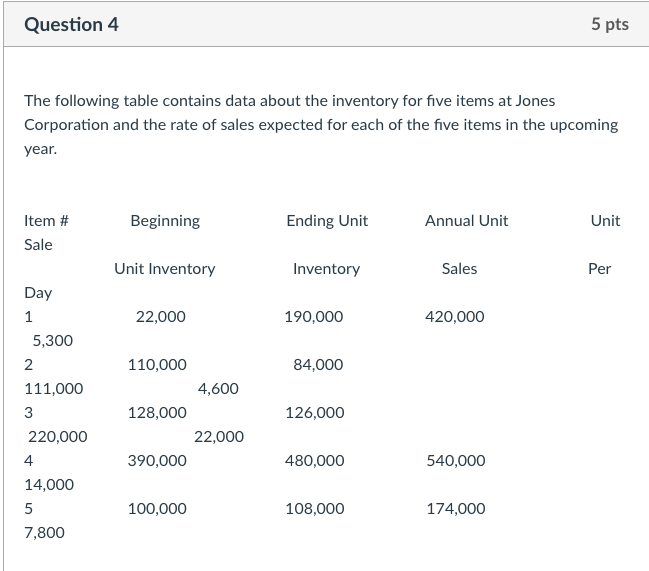
Task: Click the 5 pts score label
Action: point(609,25)
